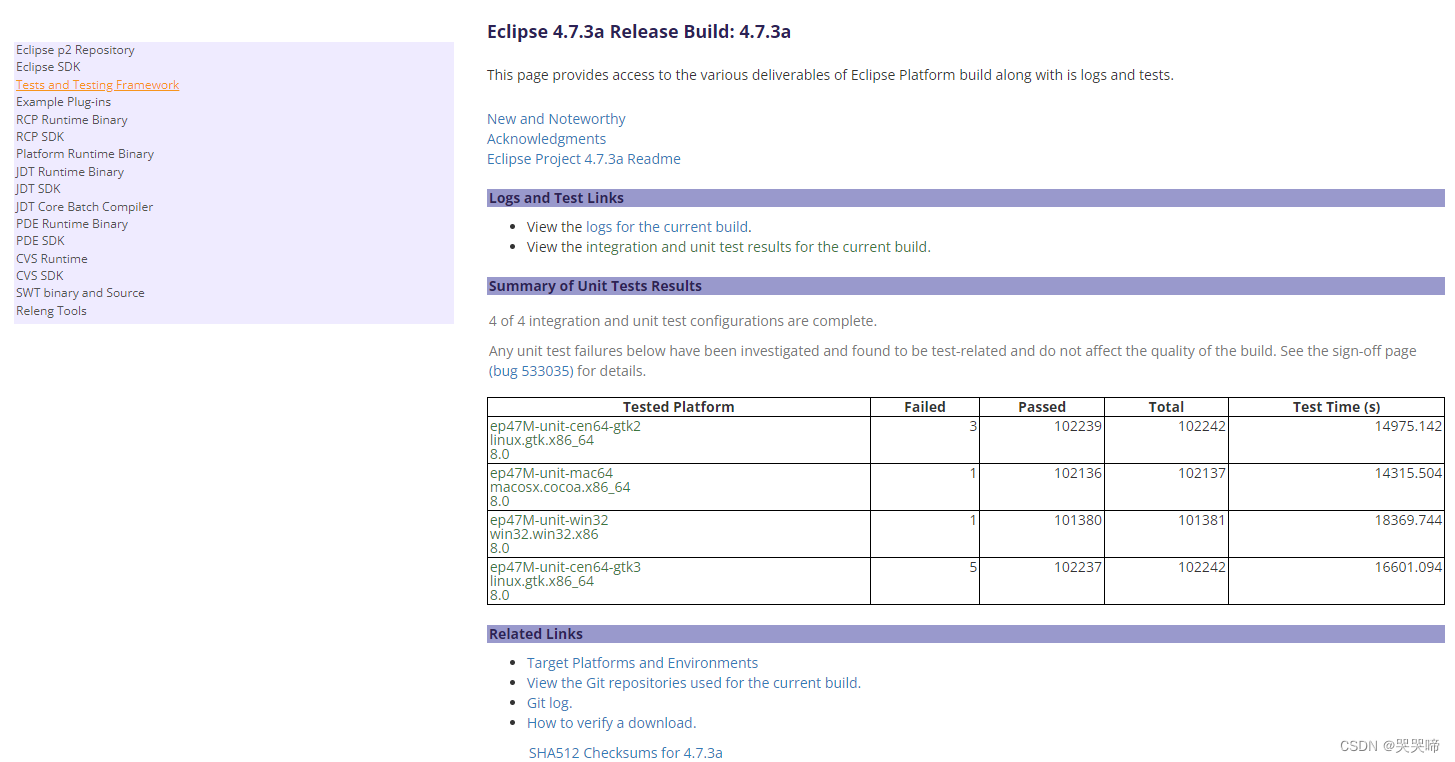Open integration and unit test results link
This screenshot has height=762, width=1455.
click(x=758, y=247)
